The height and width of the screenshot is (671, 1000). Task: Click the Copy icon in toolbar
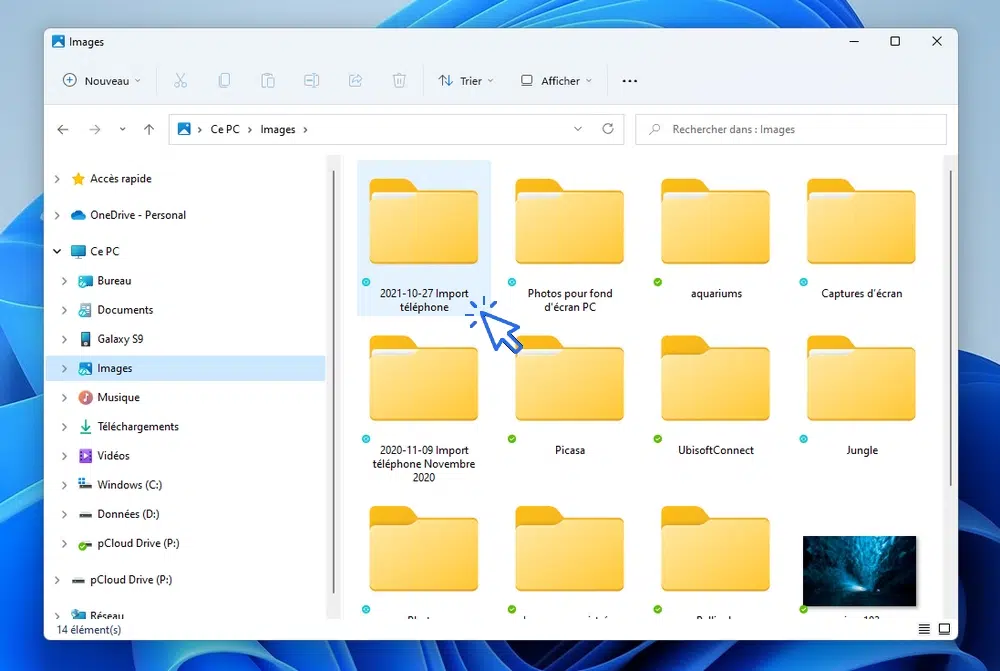pos(224,81)
